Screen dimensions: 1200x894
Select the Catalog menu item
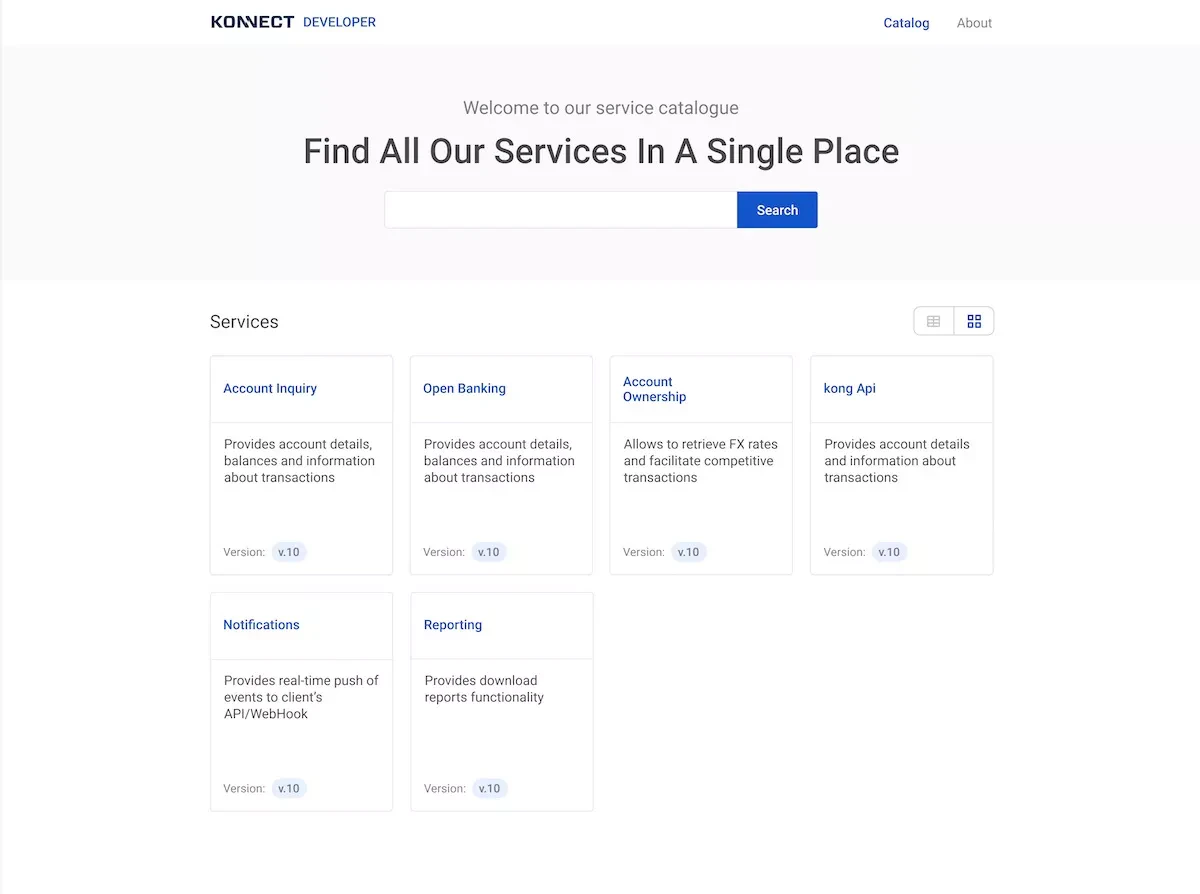click(905, 23)
